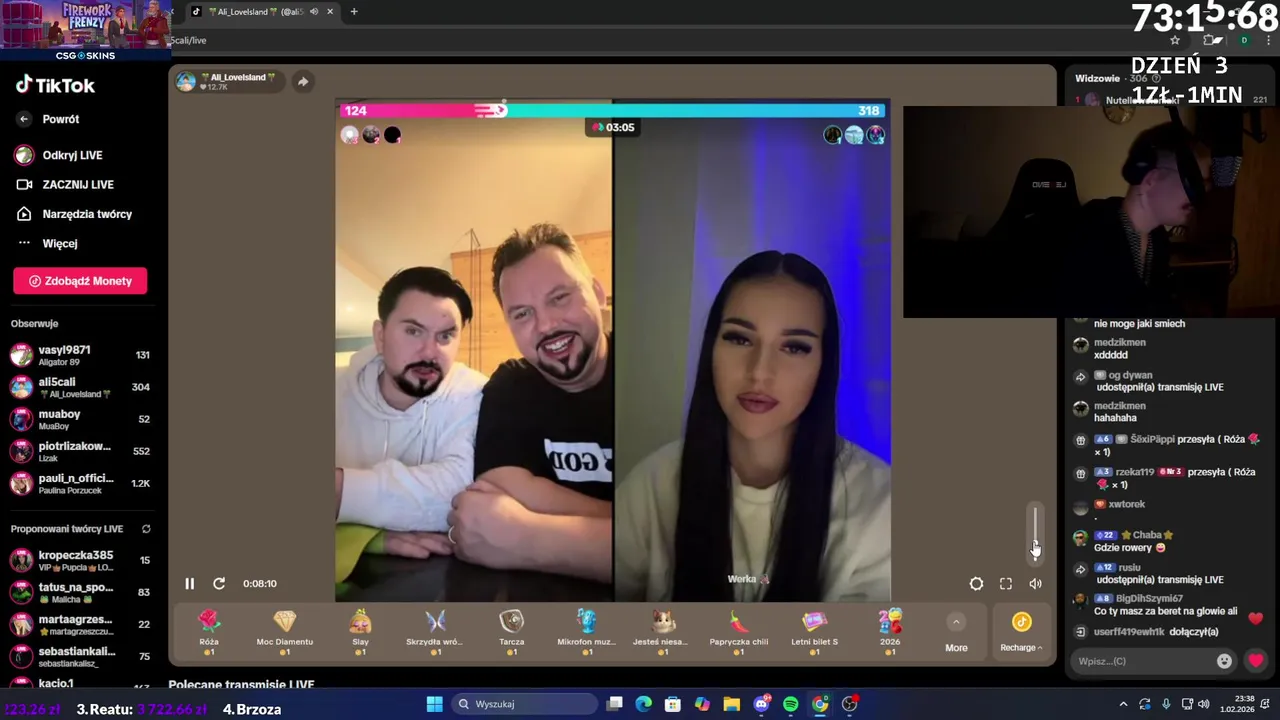Mute the stream volume speaker icon
The image size is (1280, 720).
click(x=1035, y=584)
